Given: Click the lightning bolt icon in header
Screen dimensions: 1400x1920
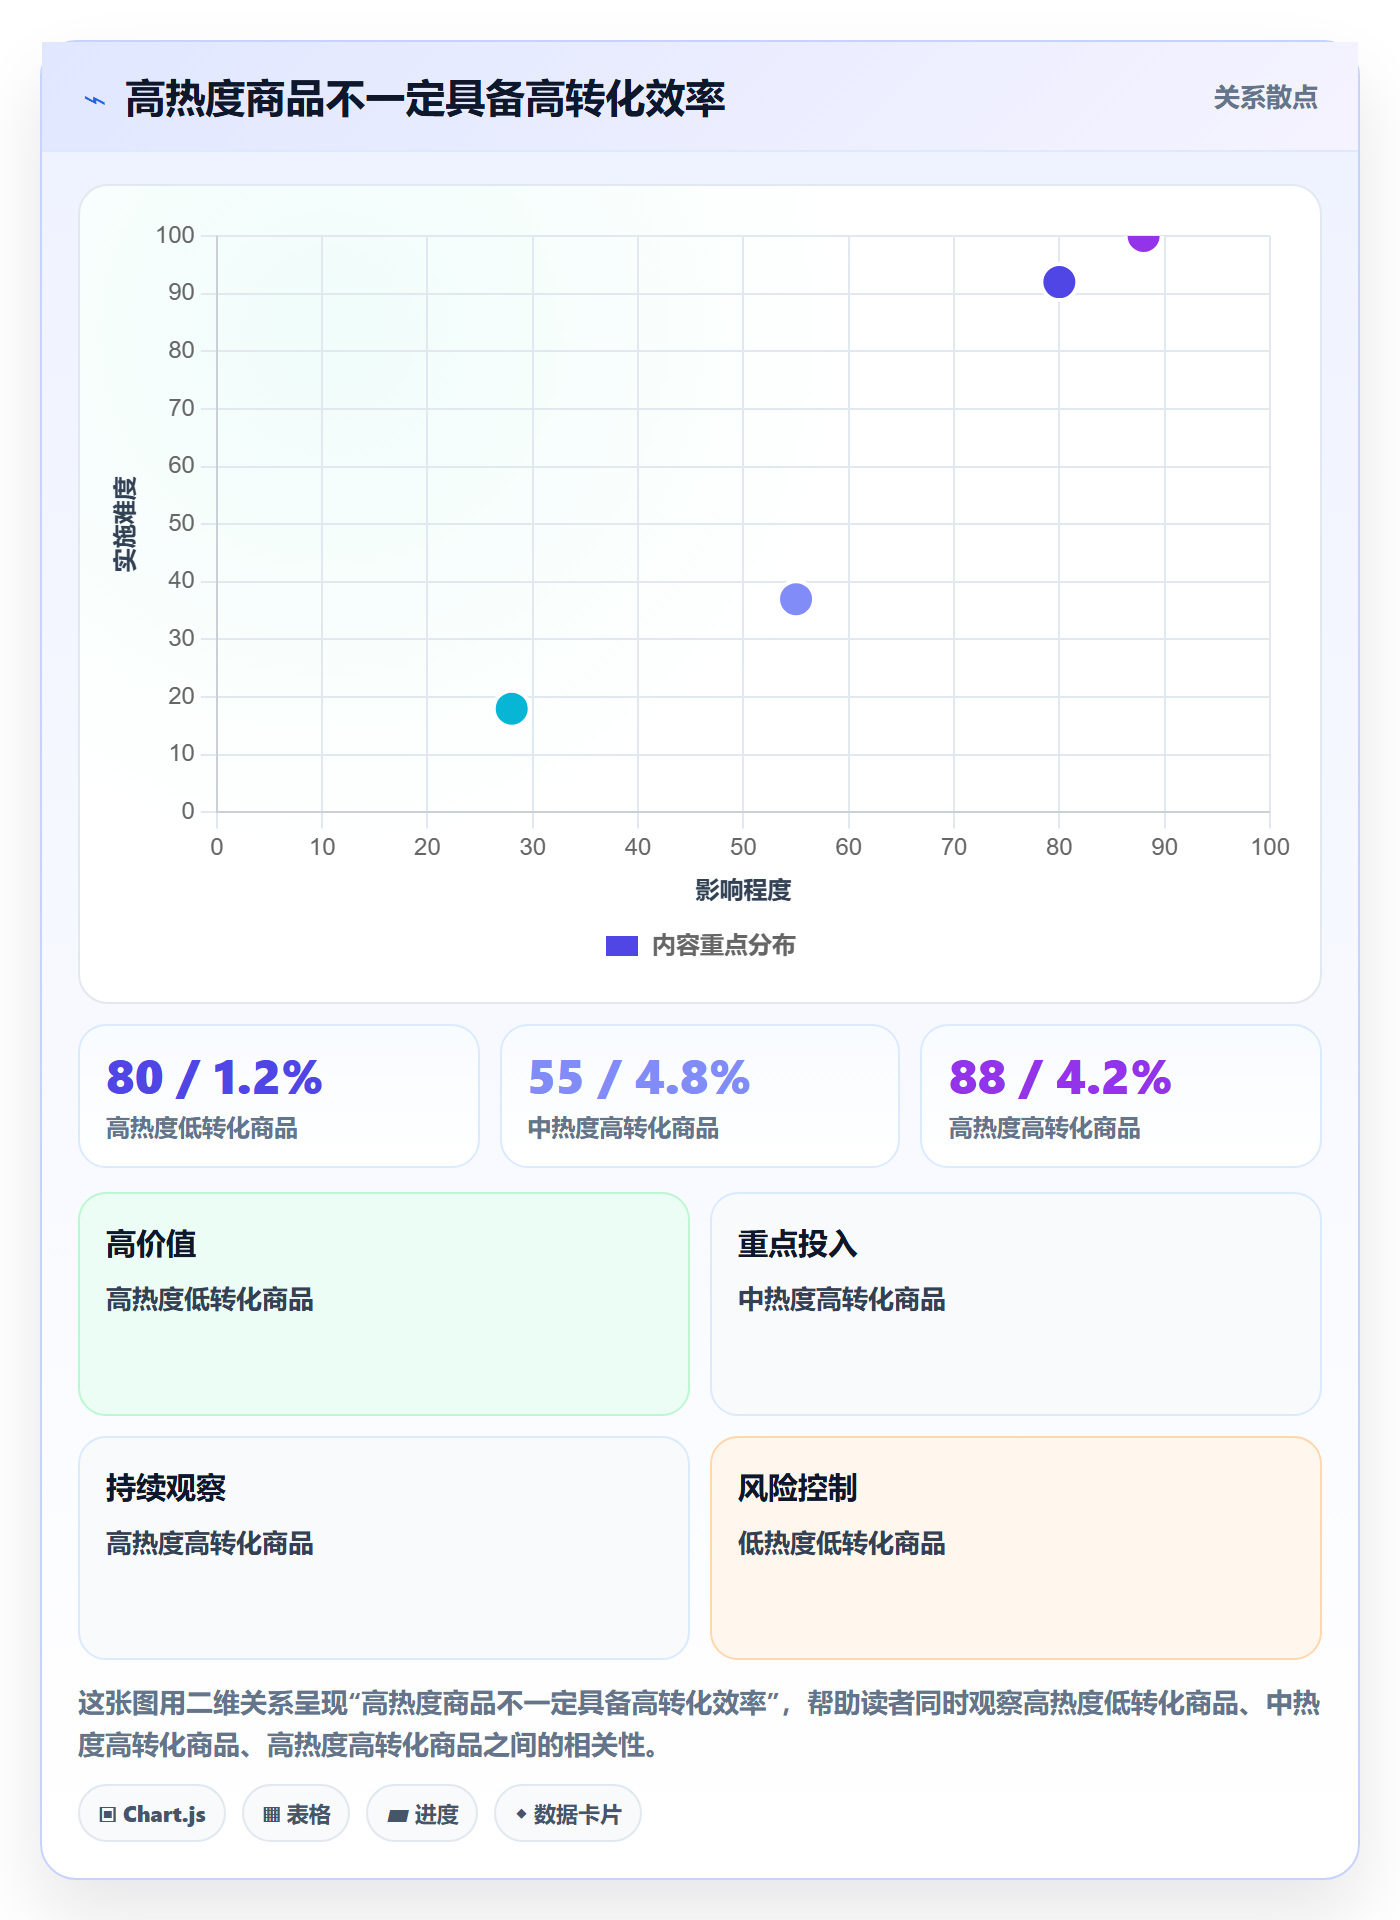Looking at the screenshot, I should coord(95,100).
